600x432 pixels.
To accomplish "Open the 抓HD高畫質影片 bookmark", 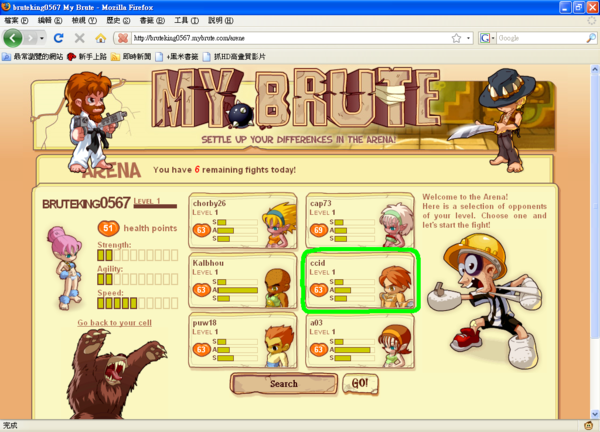I will click(x=234, y=57).
